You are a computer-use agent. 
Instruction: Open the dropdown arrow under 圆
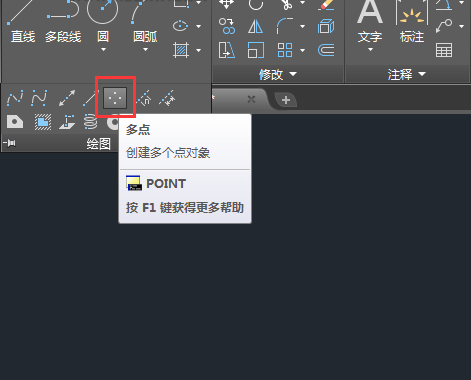[x=103, y=49]
